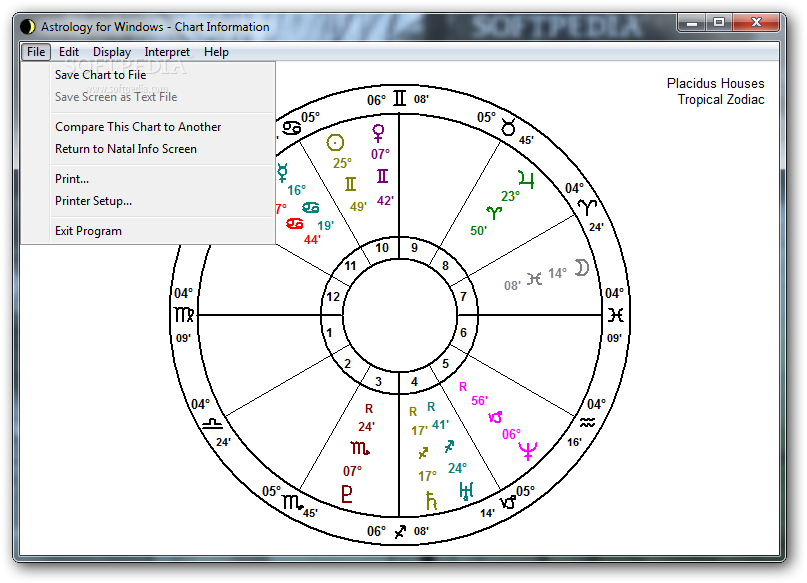Open the Interpret menu
Viewport: 807px width, 583px height.
pyautogui.click(x=167, y=52)
